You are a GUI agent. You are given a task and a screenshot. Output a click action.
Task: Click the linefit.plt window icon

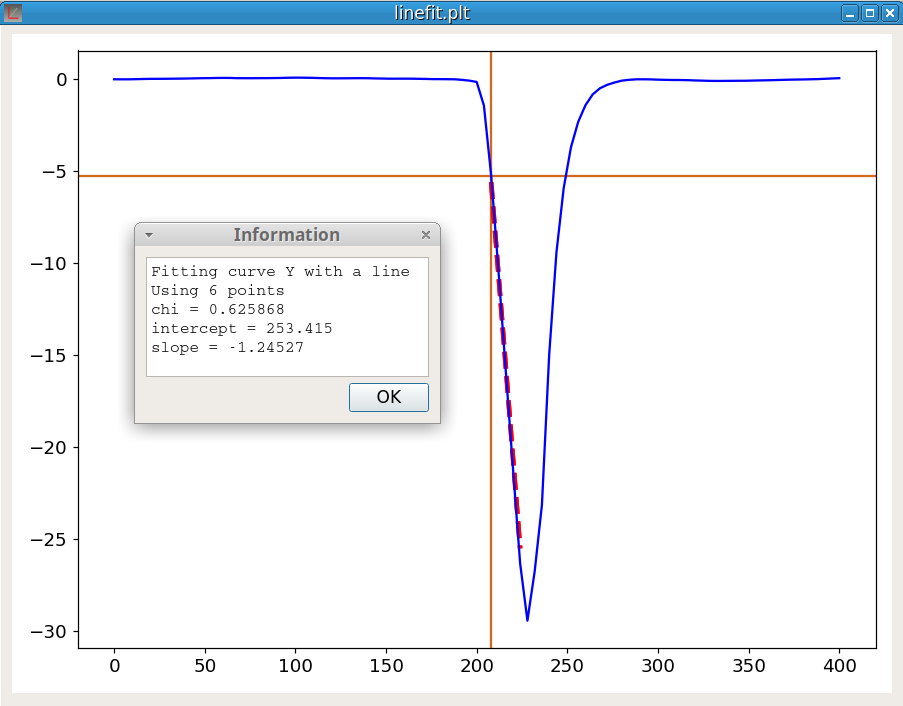point(13,13)
